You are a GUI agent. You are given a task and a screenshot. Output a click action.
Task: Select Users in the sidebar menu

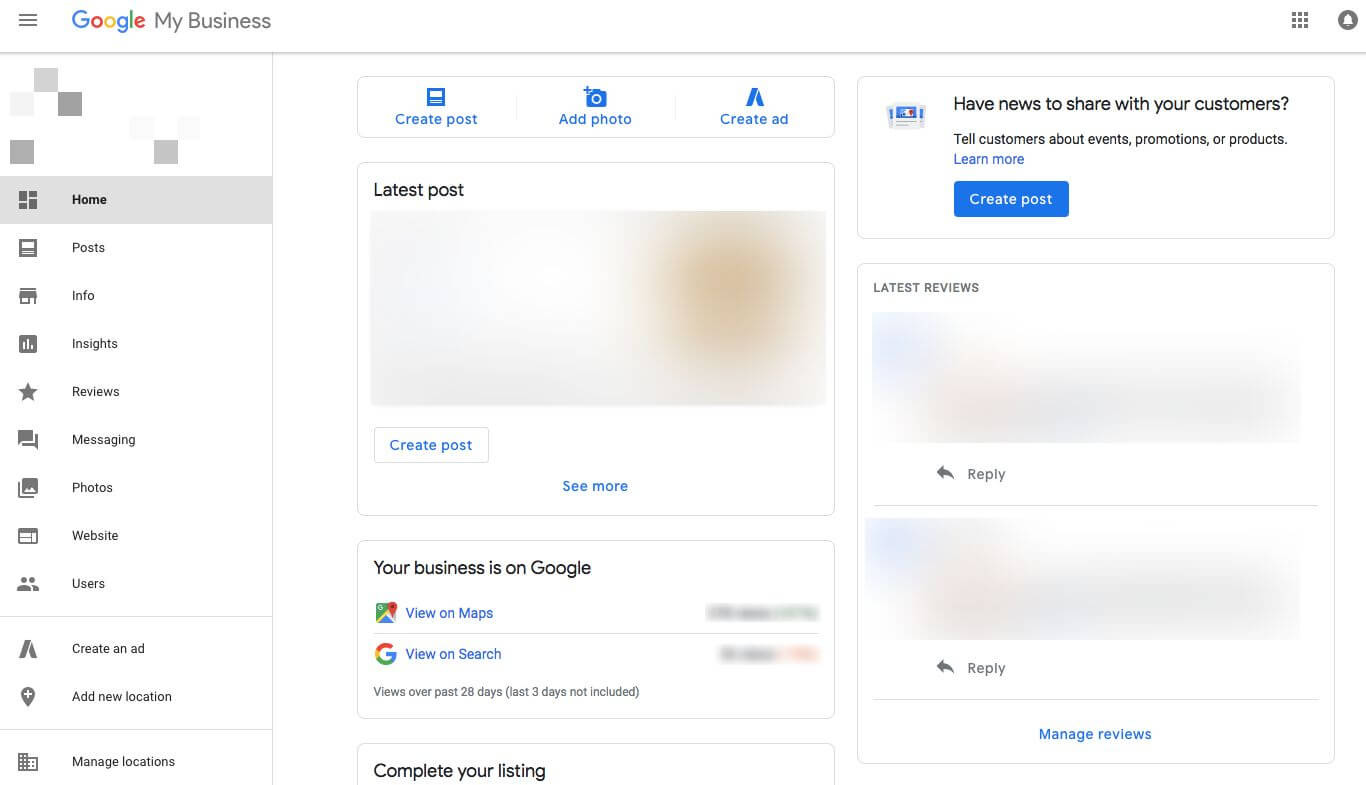coord(88,584)
